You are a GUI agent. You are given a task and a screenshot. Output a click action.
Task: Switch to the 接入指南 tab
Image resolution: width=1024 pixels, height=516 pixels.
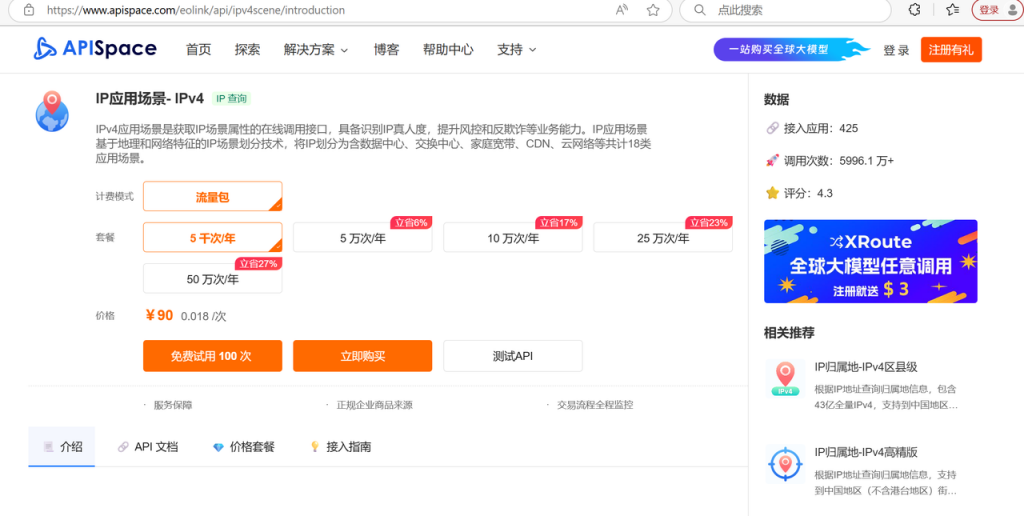click(340, 447)
